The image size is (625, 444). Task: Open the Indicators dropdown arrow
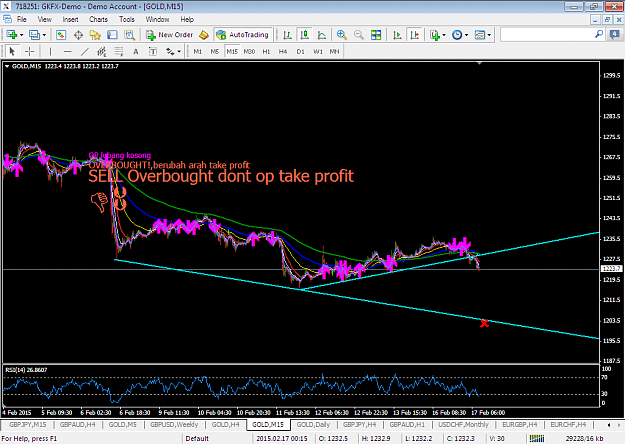444,35
